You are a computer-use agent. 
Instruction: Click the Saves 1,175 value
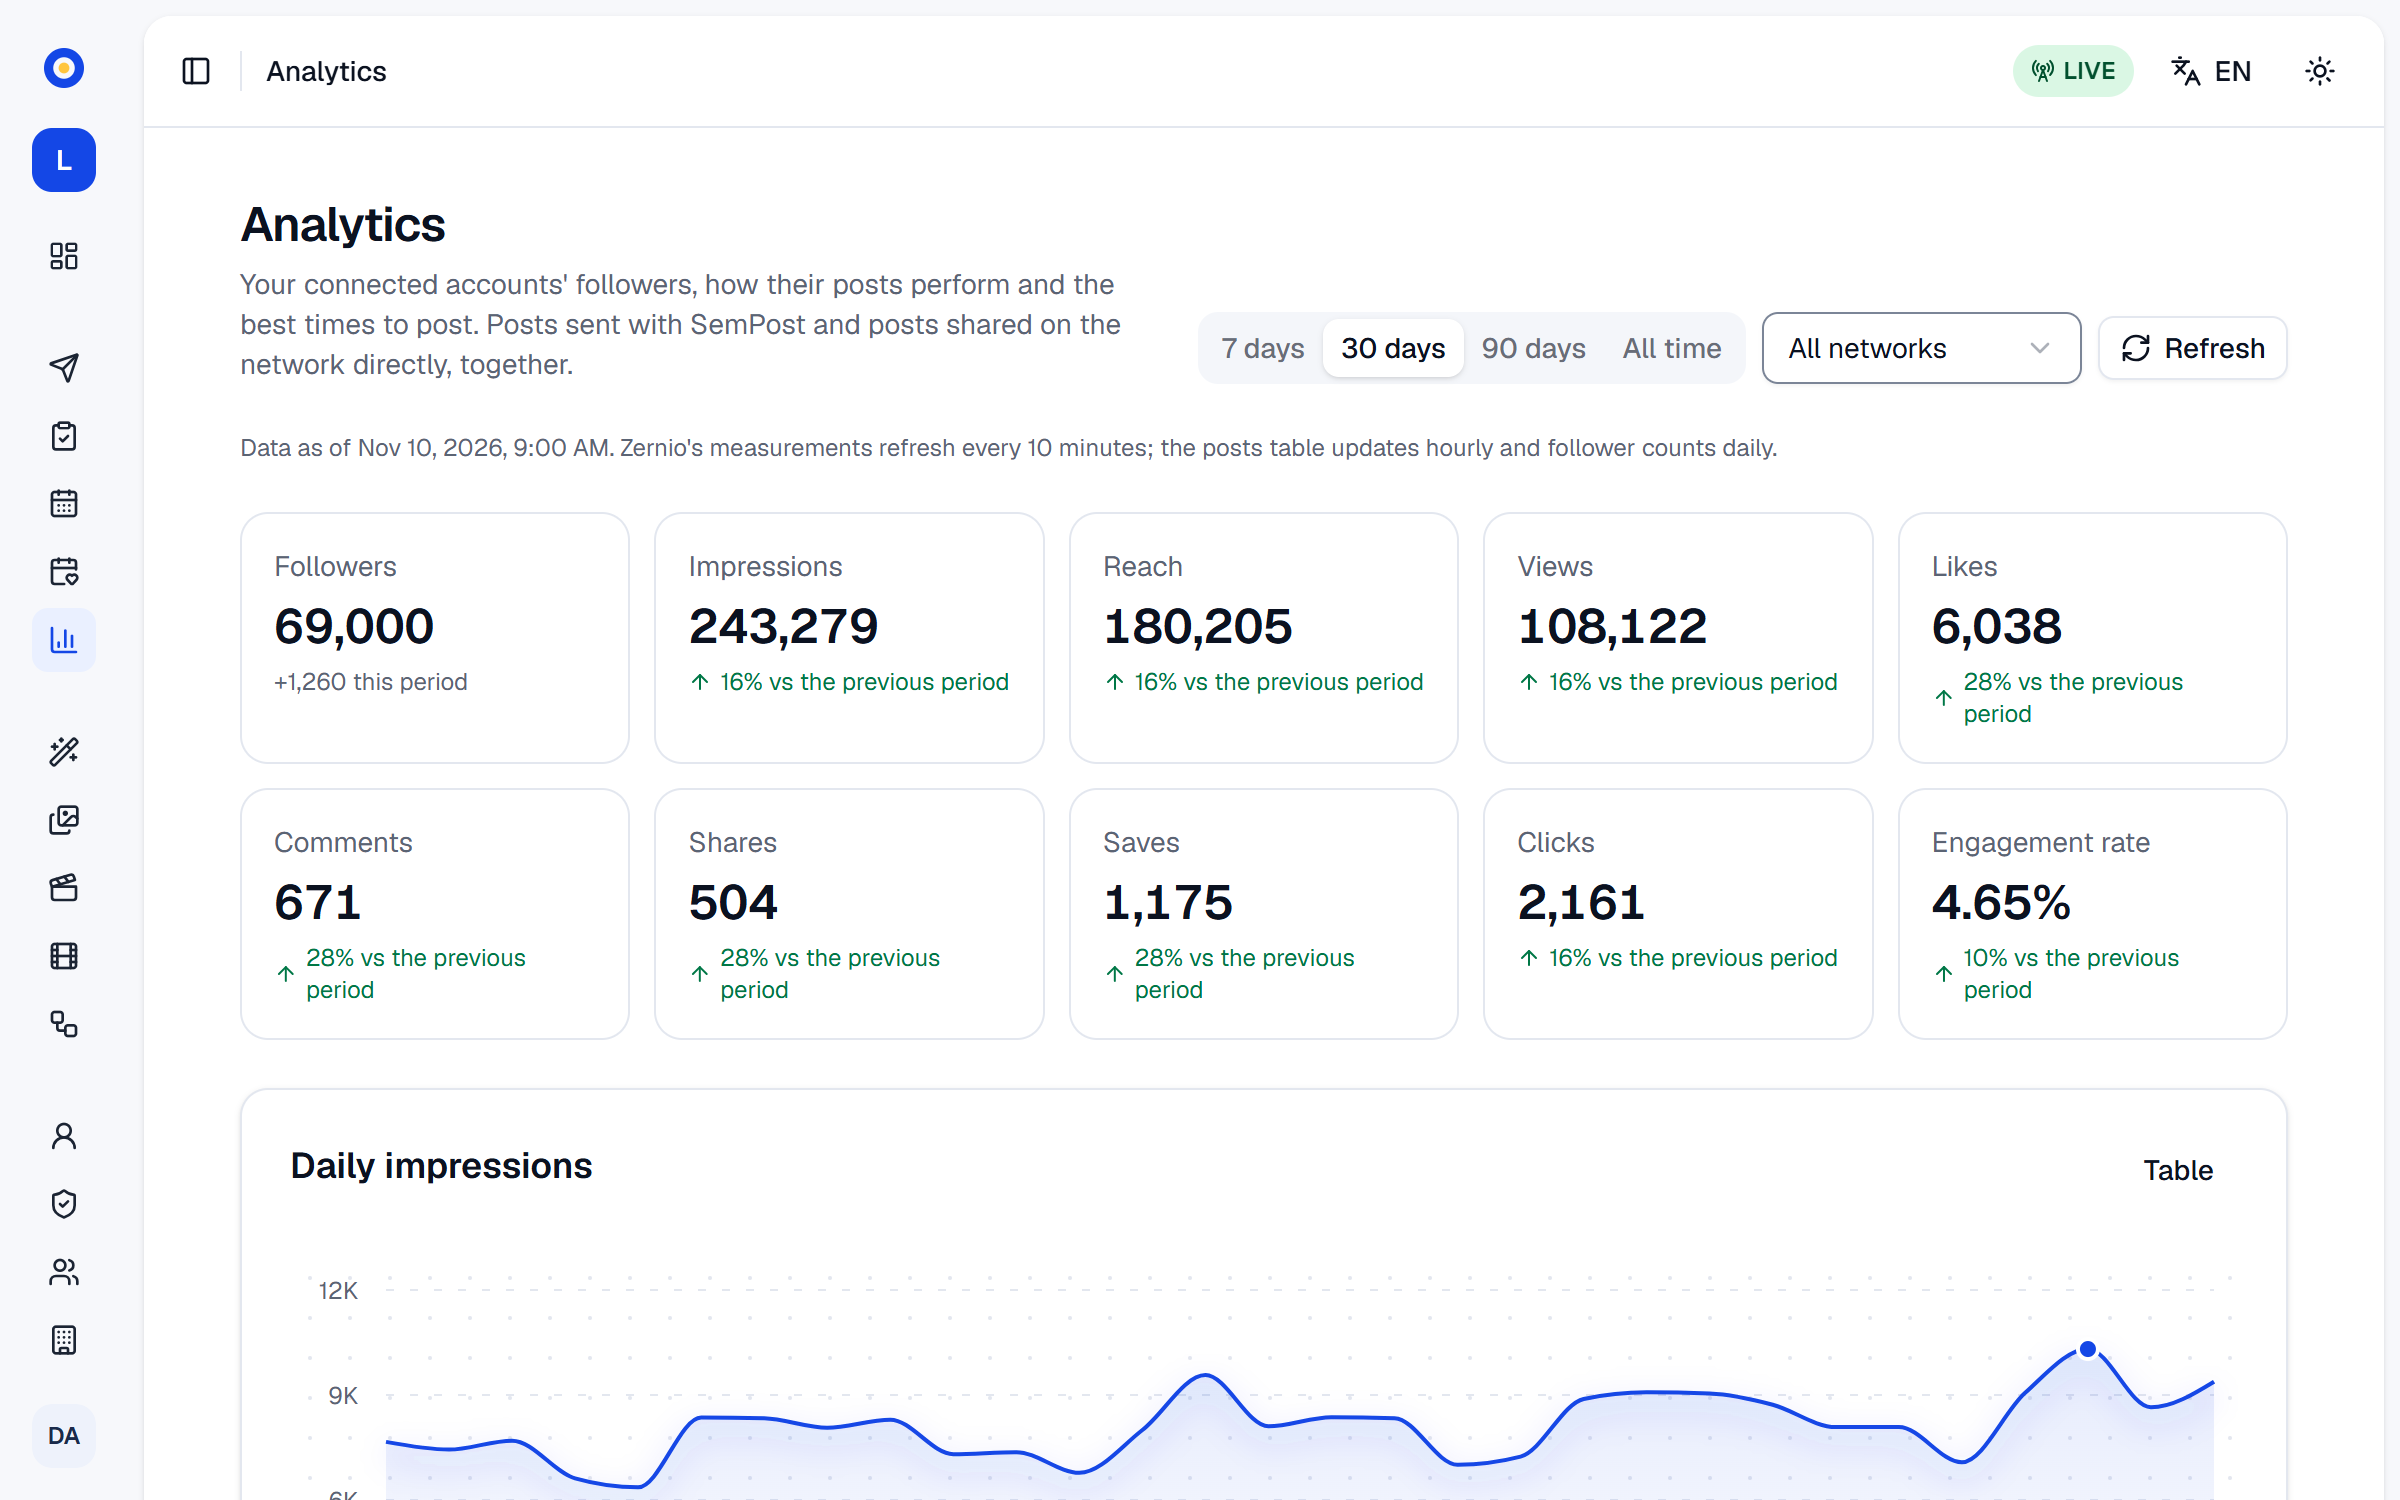[1167, 902]
